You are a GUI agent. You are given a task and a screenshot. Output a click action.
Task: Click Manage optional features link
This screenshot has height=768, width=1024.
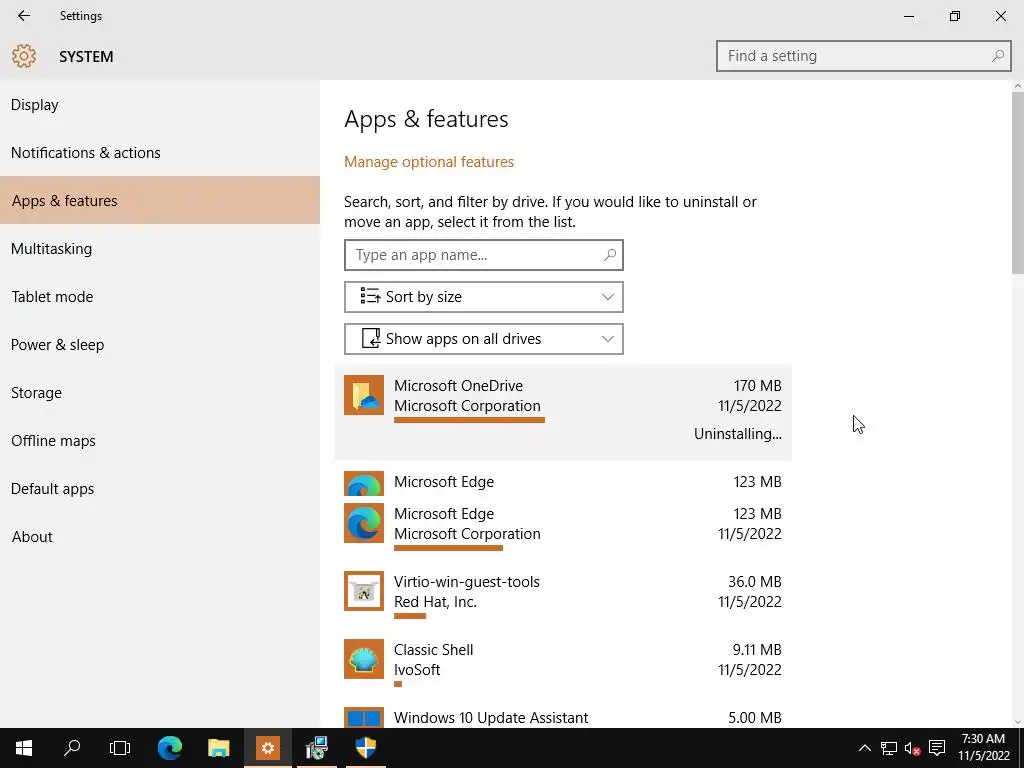pos(429,162)
